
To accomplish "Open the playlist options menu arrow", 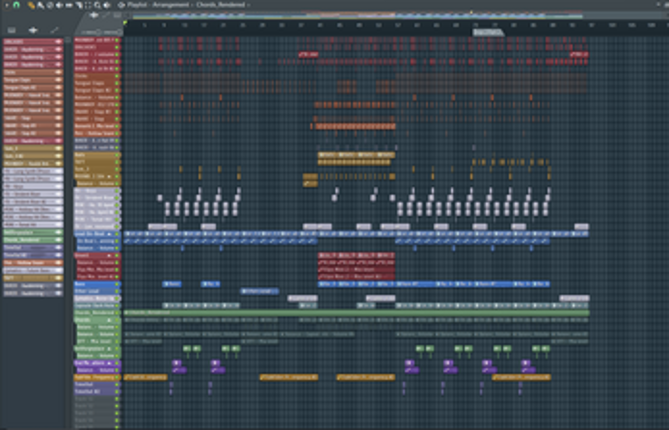I will coord(6,5).
